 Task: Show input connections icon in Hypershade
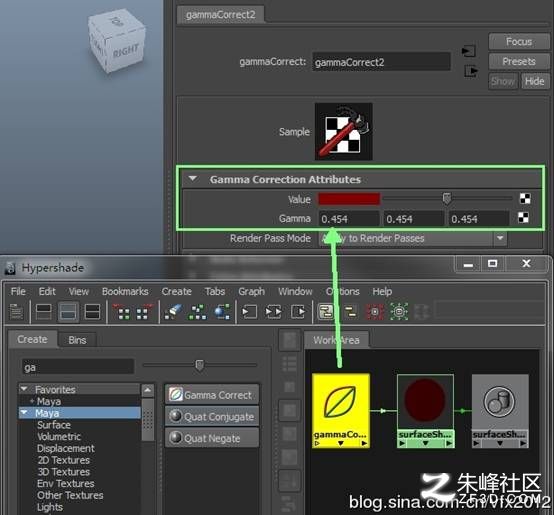pos(249,312)
